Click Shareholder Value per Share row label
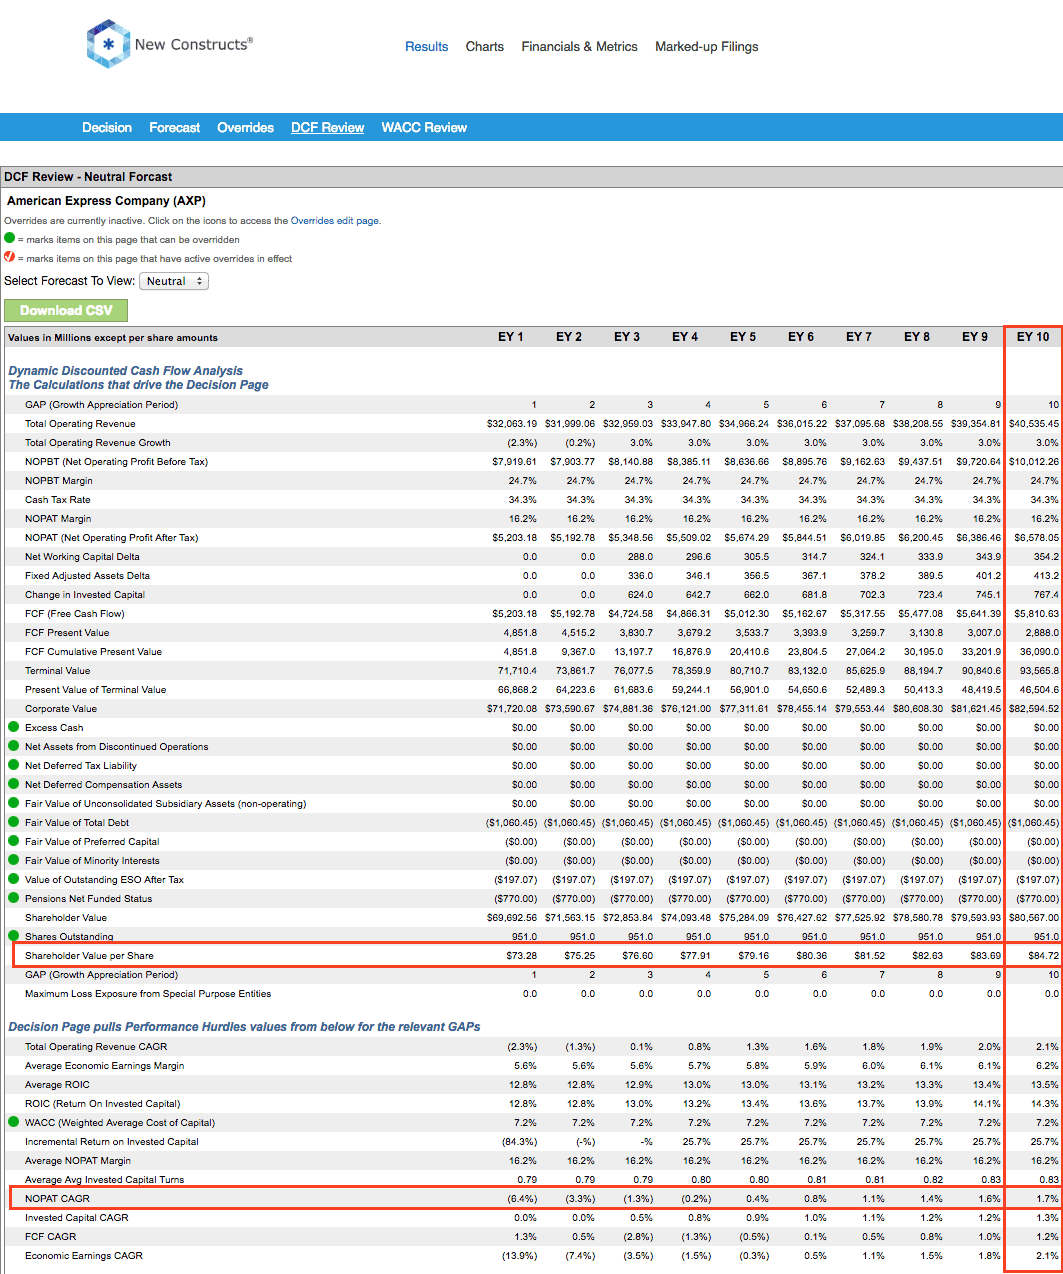Screen dimensions: 1063x1274 [89, 955]
